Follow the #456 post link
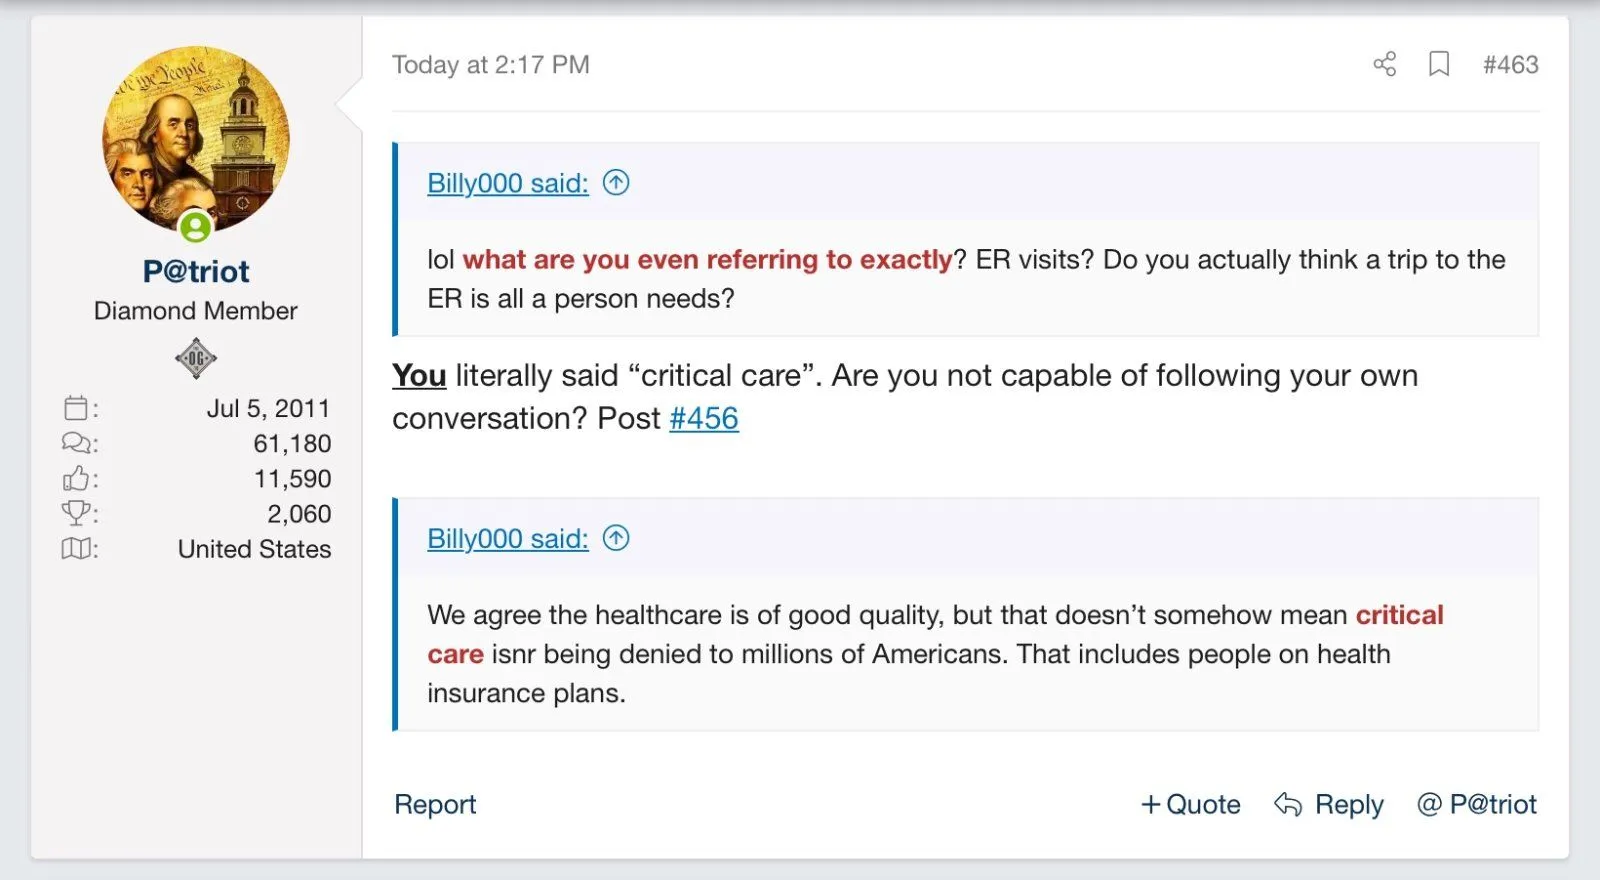 (704, 418)
